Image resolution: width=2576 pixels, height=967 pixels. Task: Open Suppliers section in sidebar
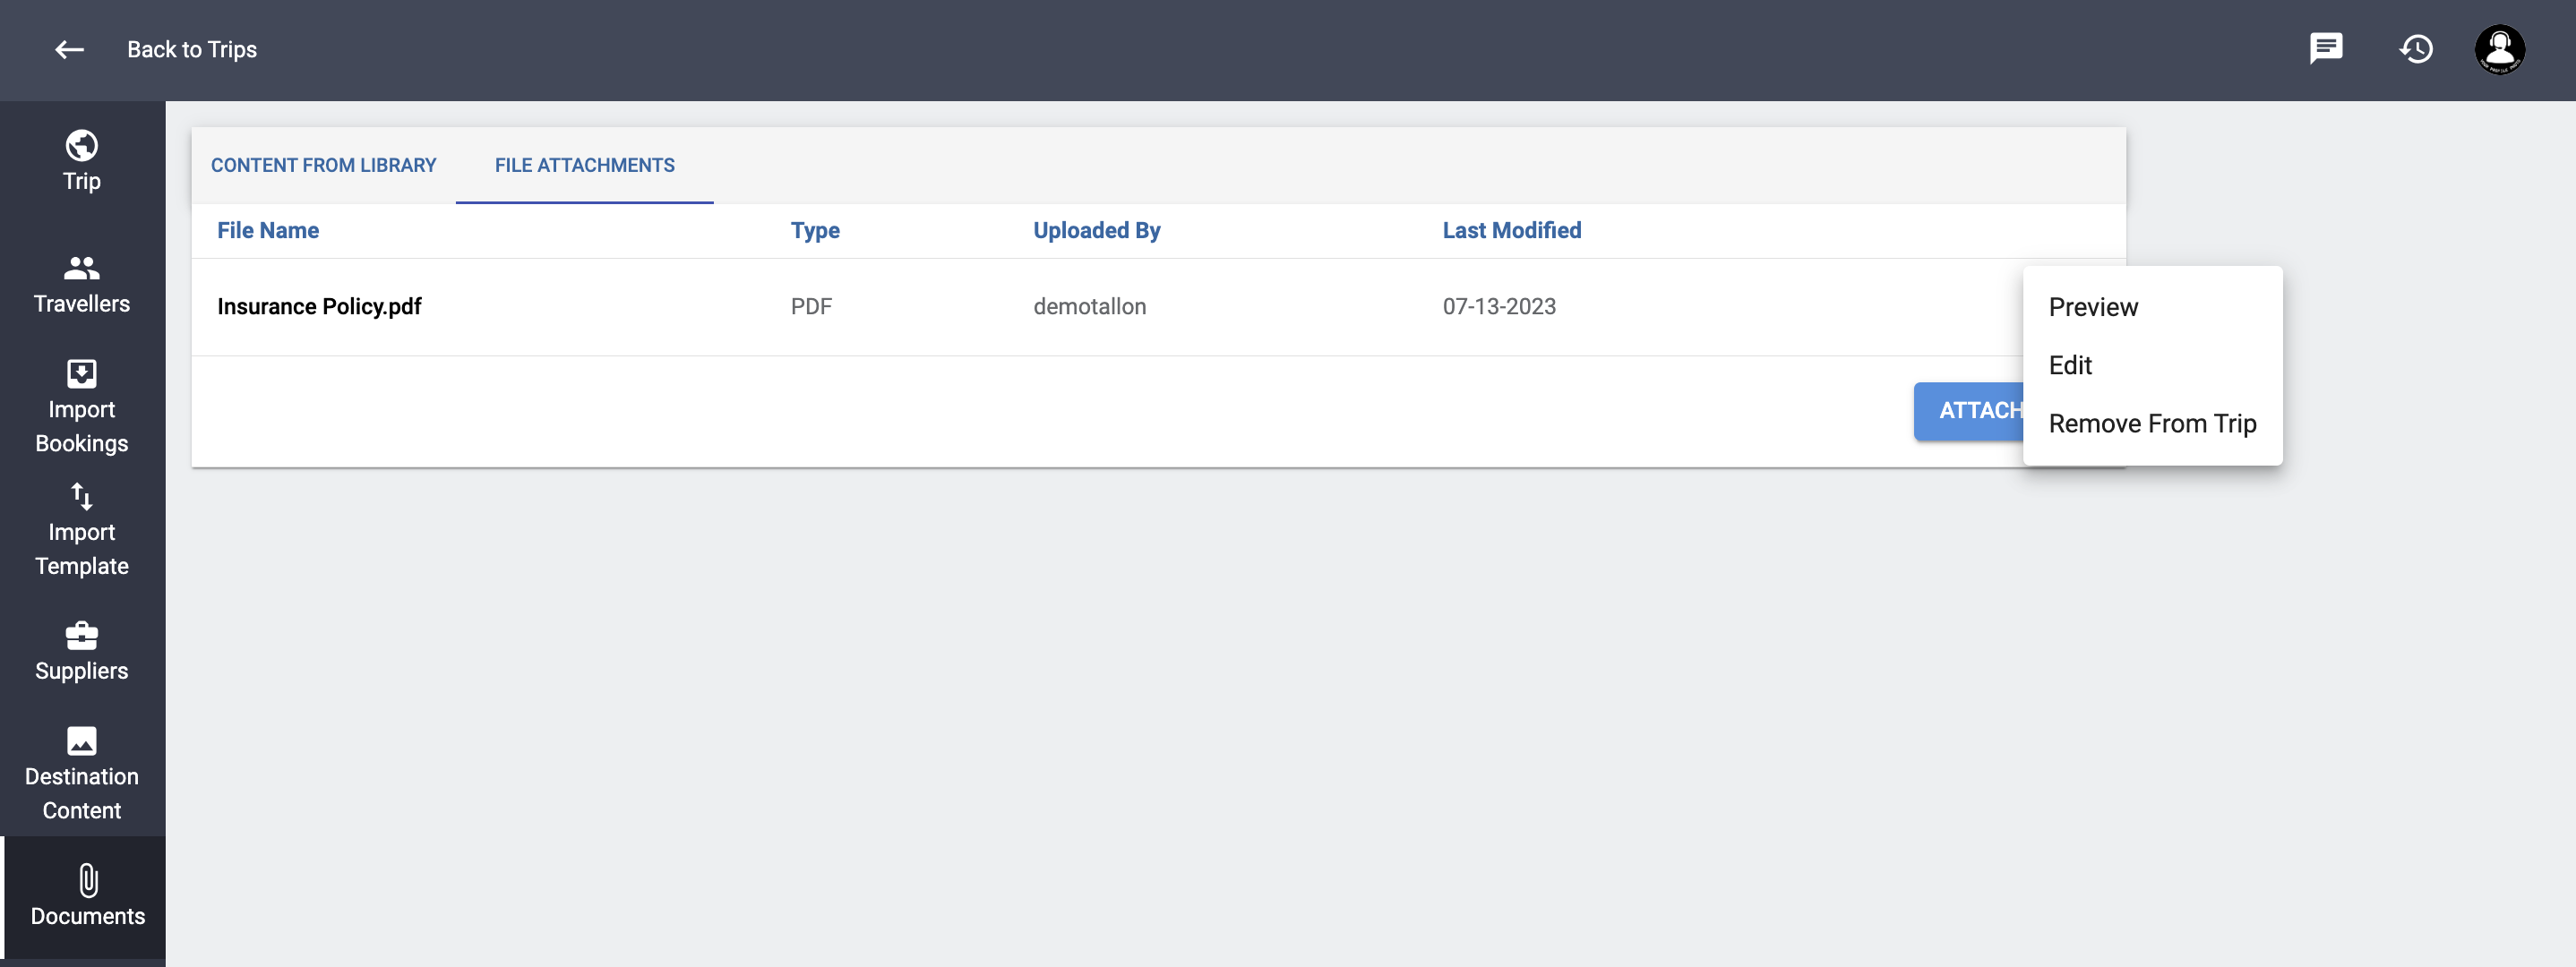(82, 651)
